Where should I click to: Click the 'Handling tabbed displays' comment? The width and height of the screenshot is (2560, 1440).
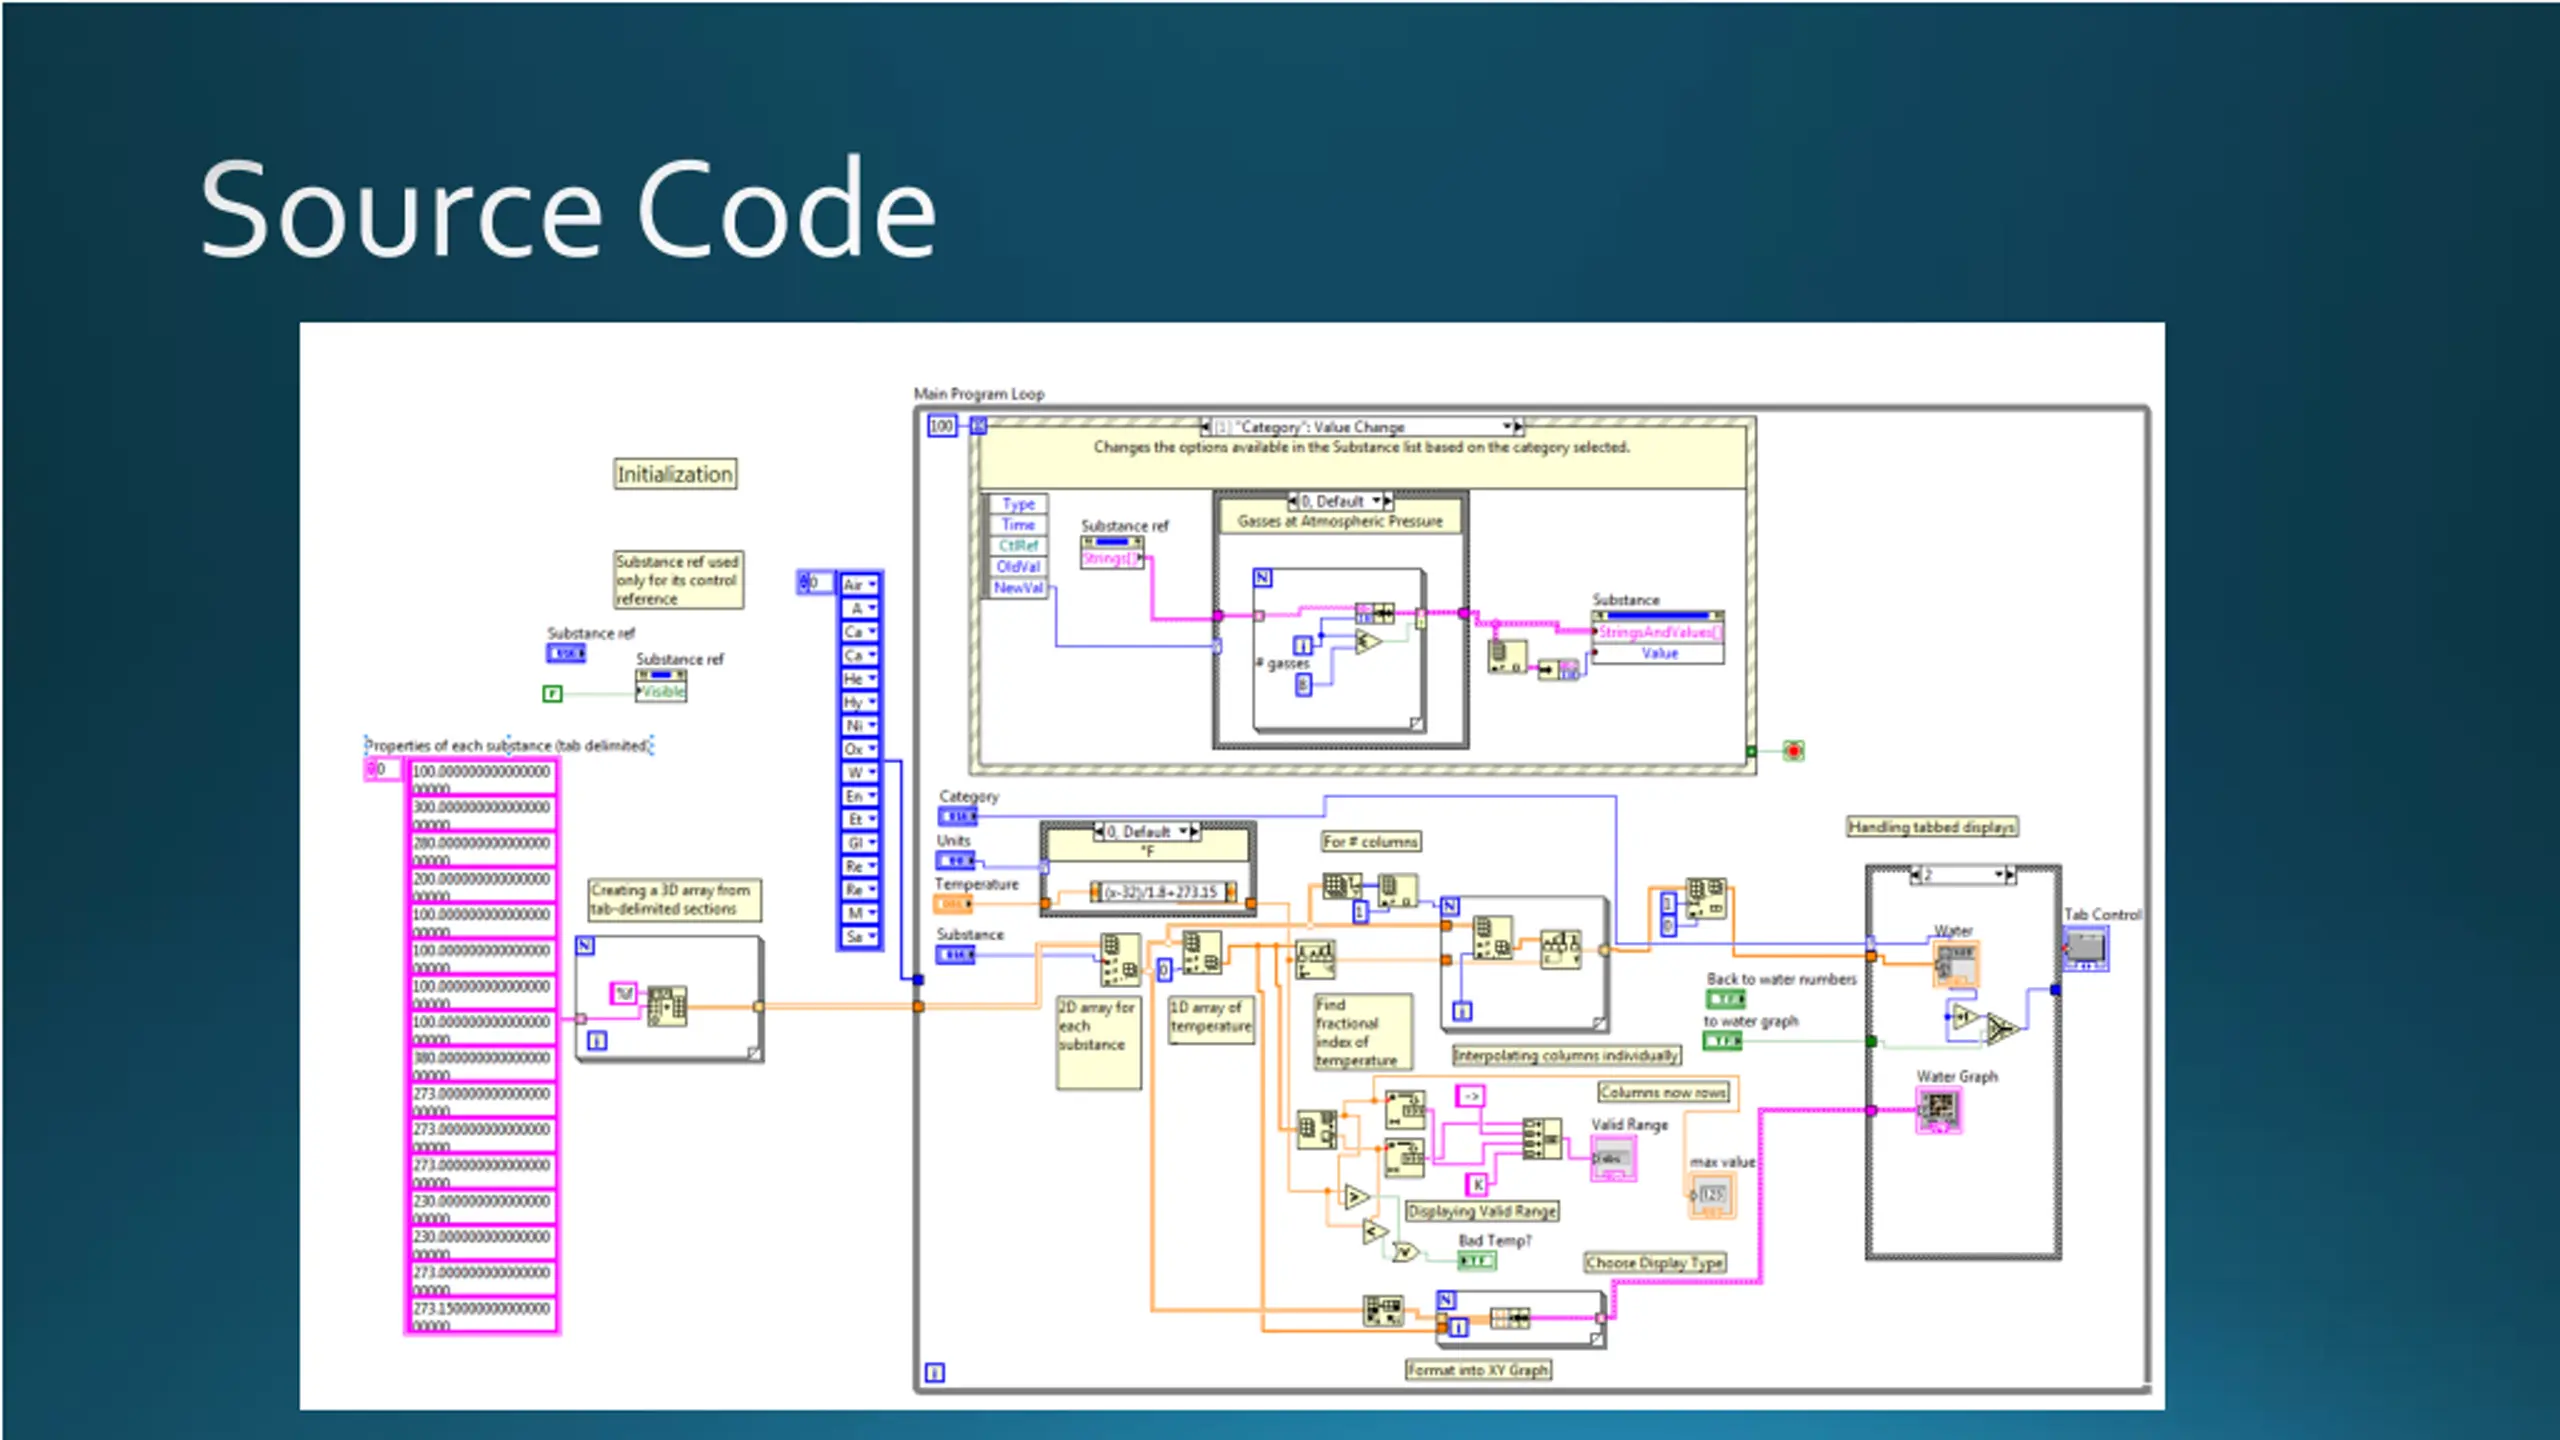[x=1931, y=827]
